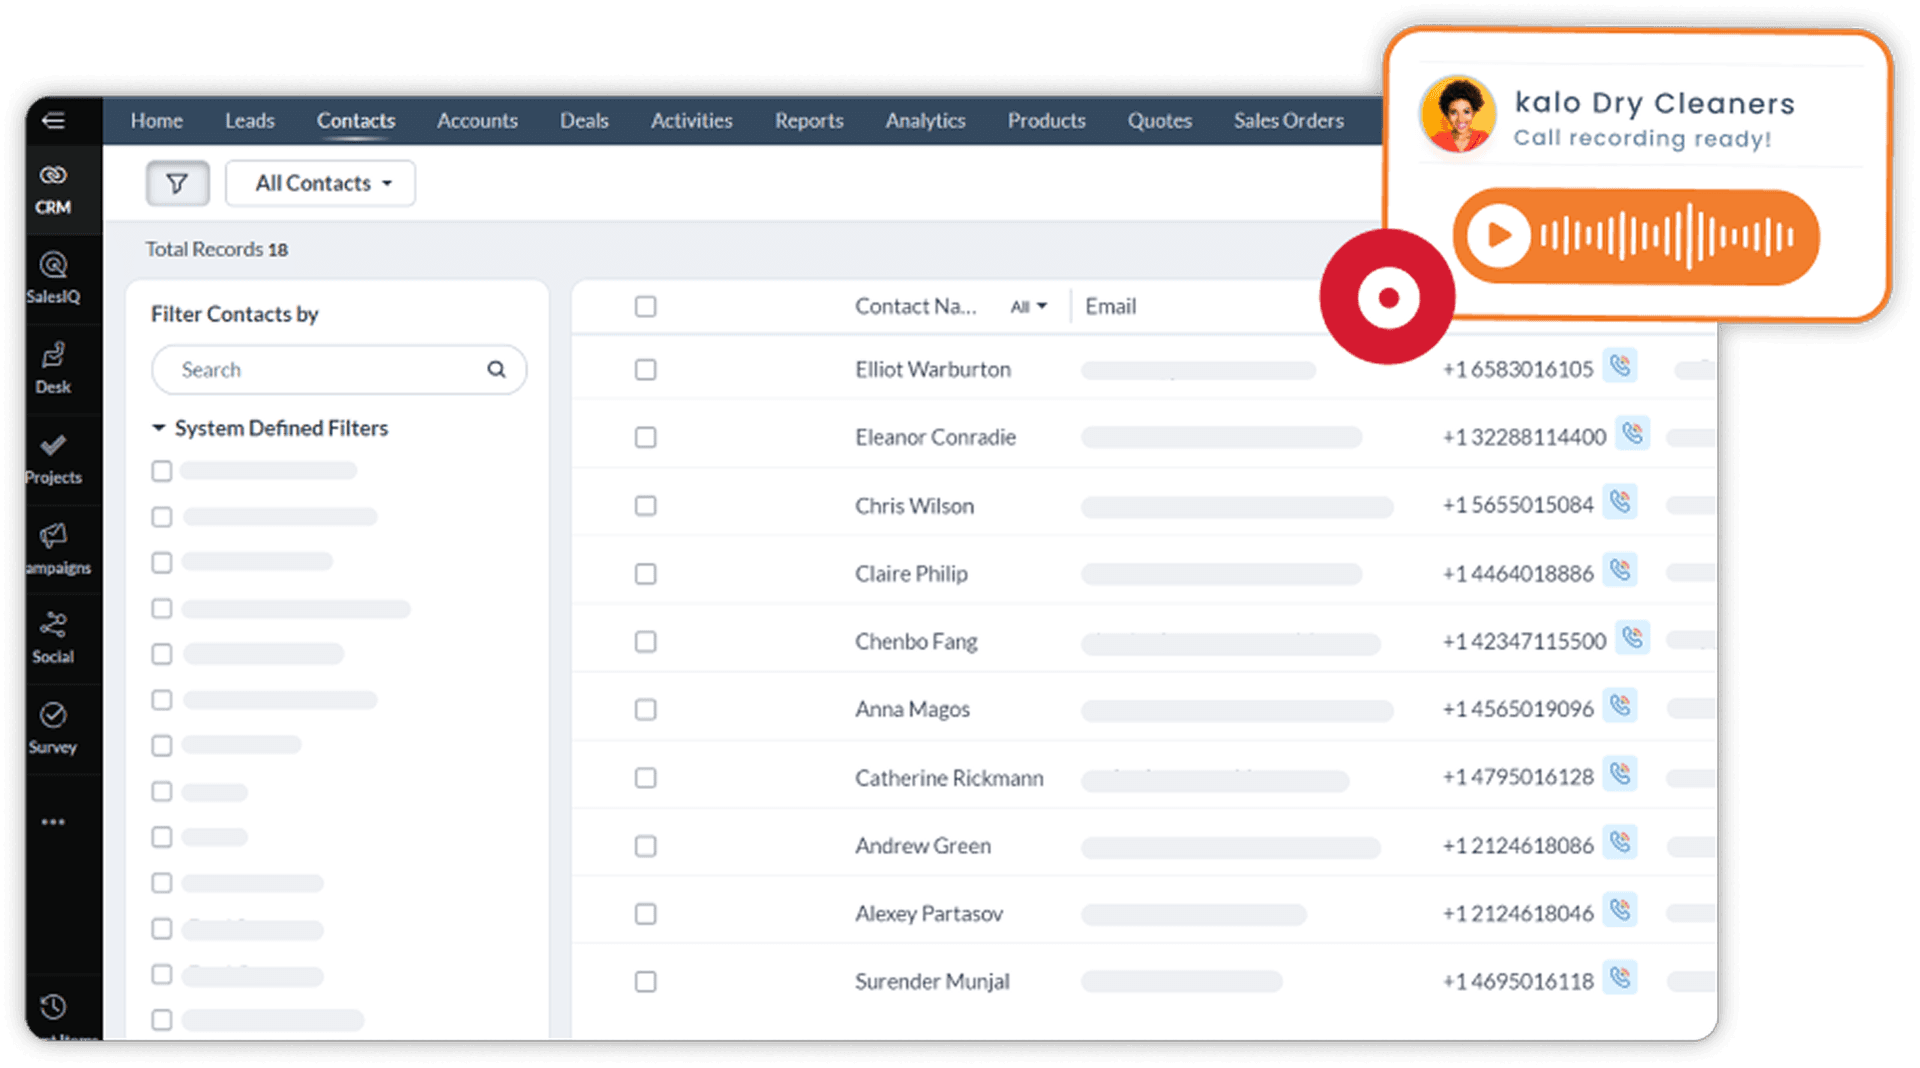1920x1068 pixels.
Task: Click the waveform in the call recording player
Action: click(x=1668, y=236)
